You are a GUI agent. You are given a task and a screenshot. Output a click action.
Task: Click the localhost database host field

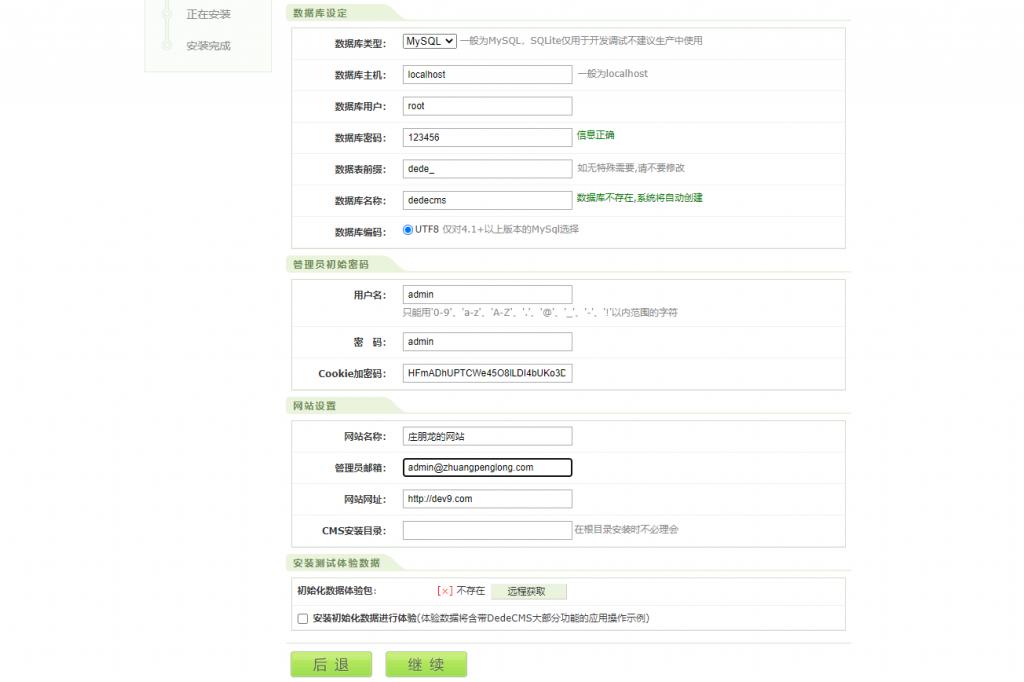[x=487, y=73]
